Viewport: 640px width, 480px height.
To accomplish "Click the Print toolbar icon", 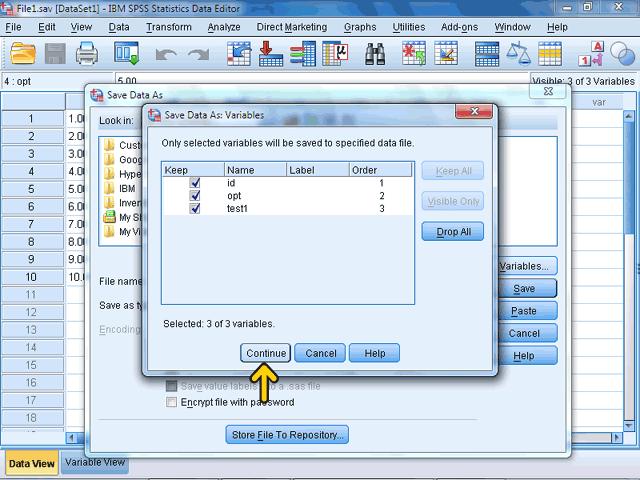I will (87, 53).
